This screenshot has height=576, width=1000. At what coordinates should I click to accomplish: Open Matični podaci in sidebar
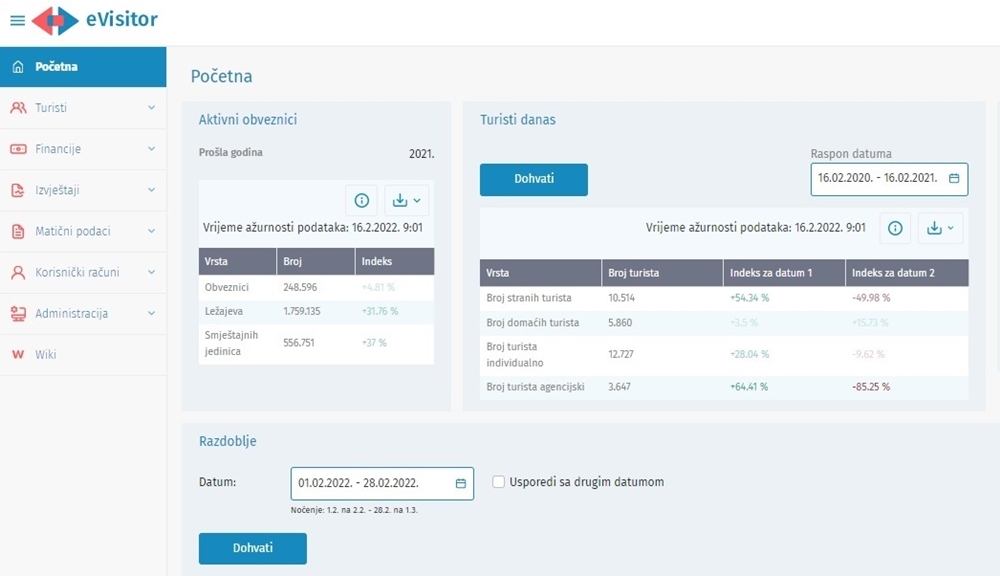(72, 231)
